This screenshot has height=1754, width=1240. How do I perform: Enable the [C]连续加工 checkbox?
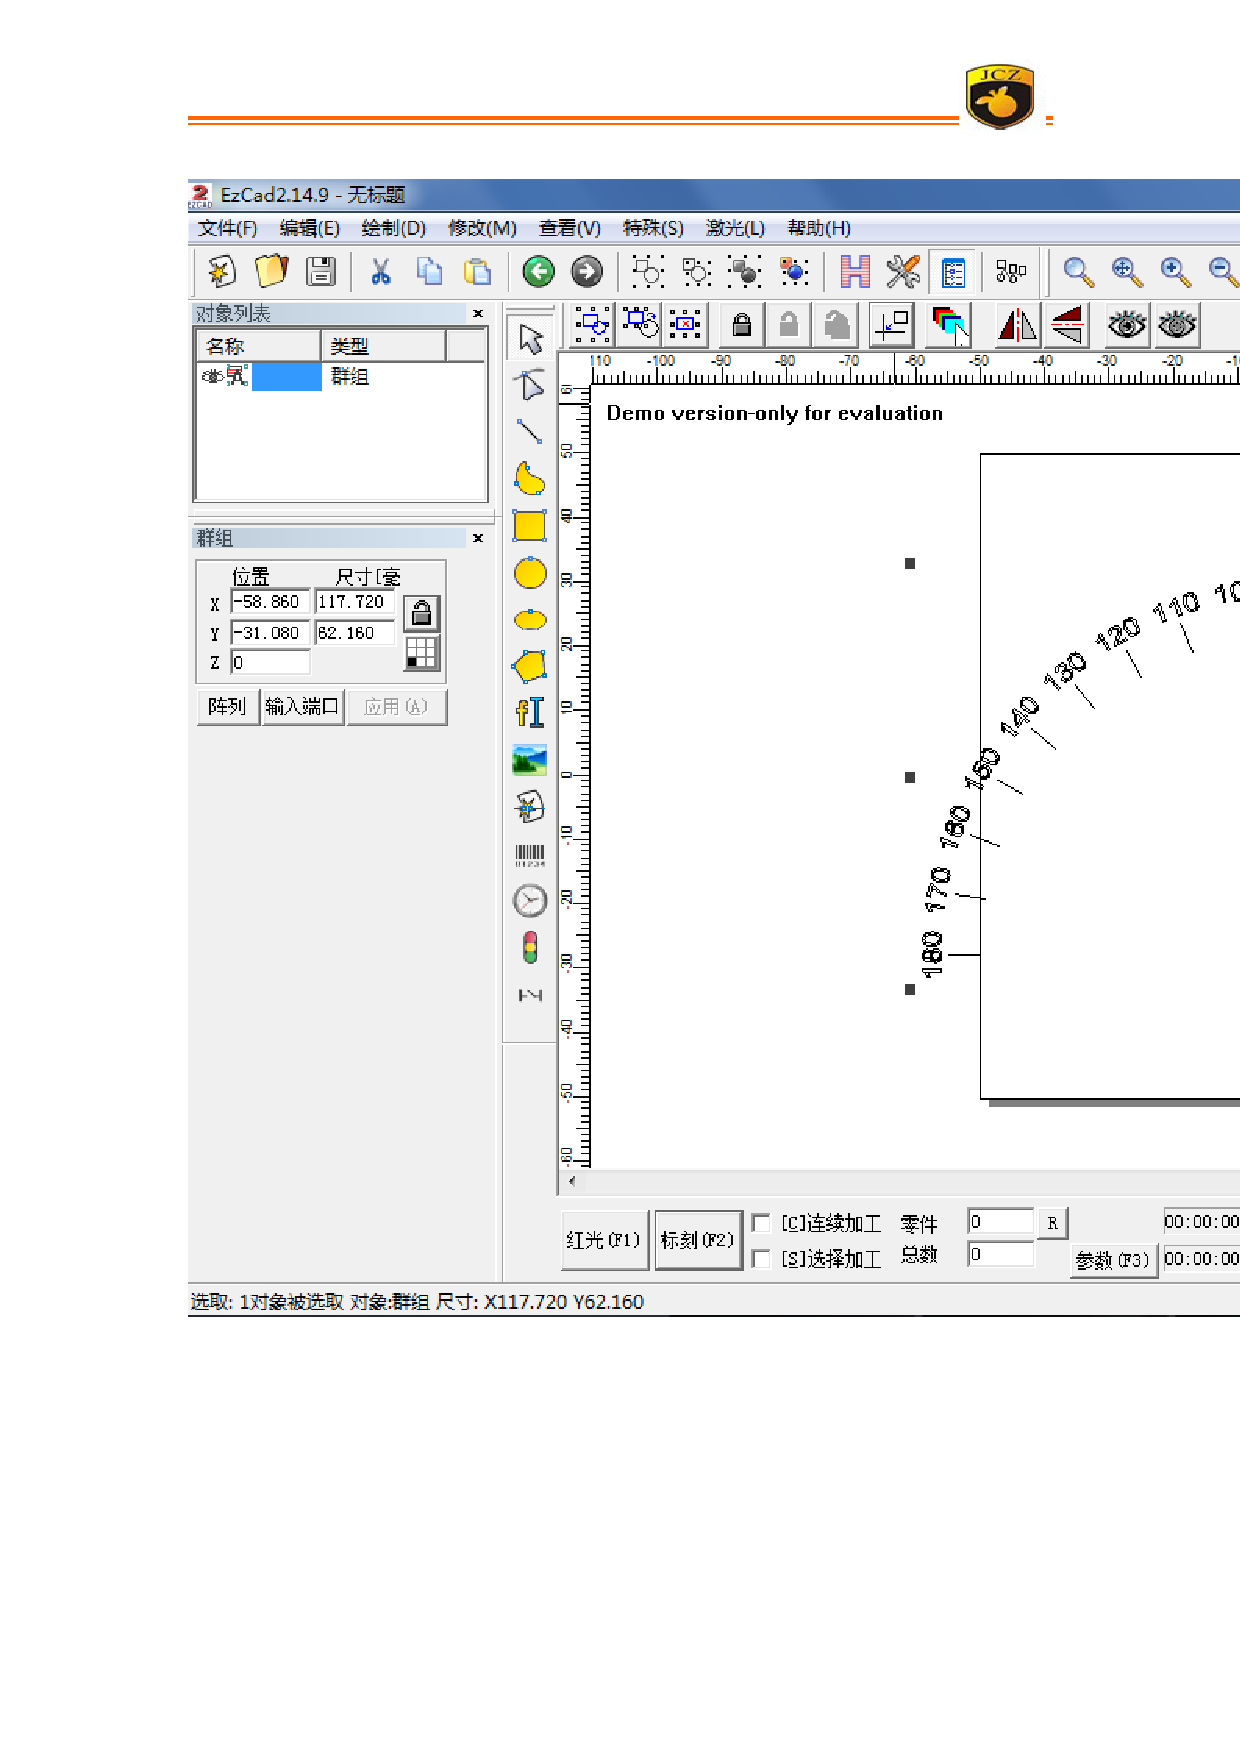761,1223
